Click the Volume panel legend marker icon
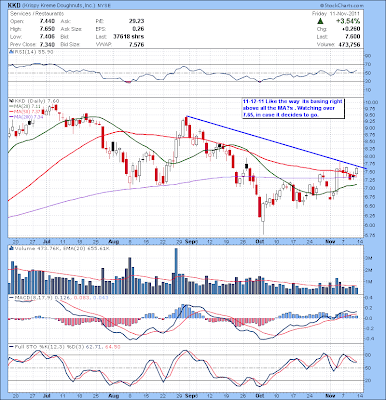The image size is (386, 400). [11, 248]
